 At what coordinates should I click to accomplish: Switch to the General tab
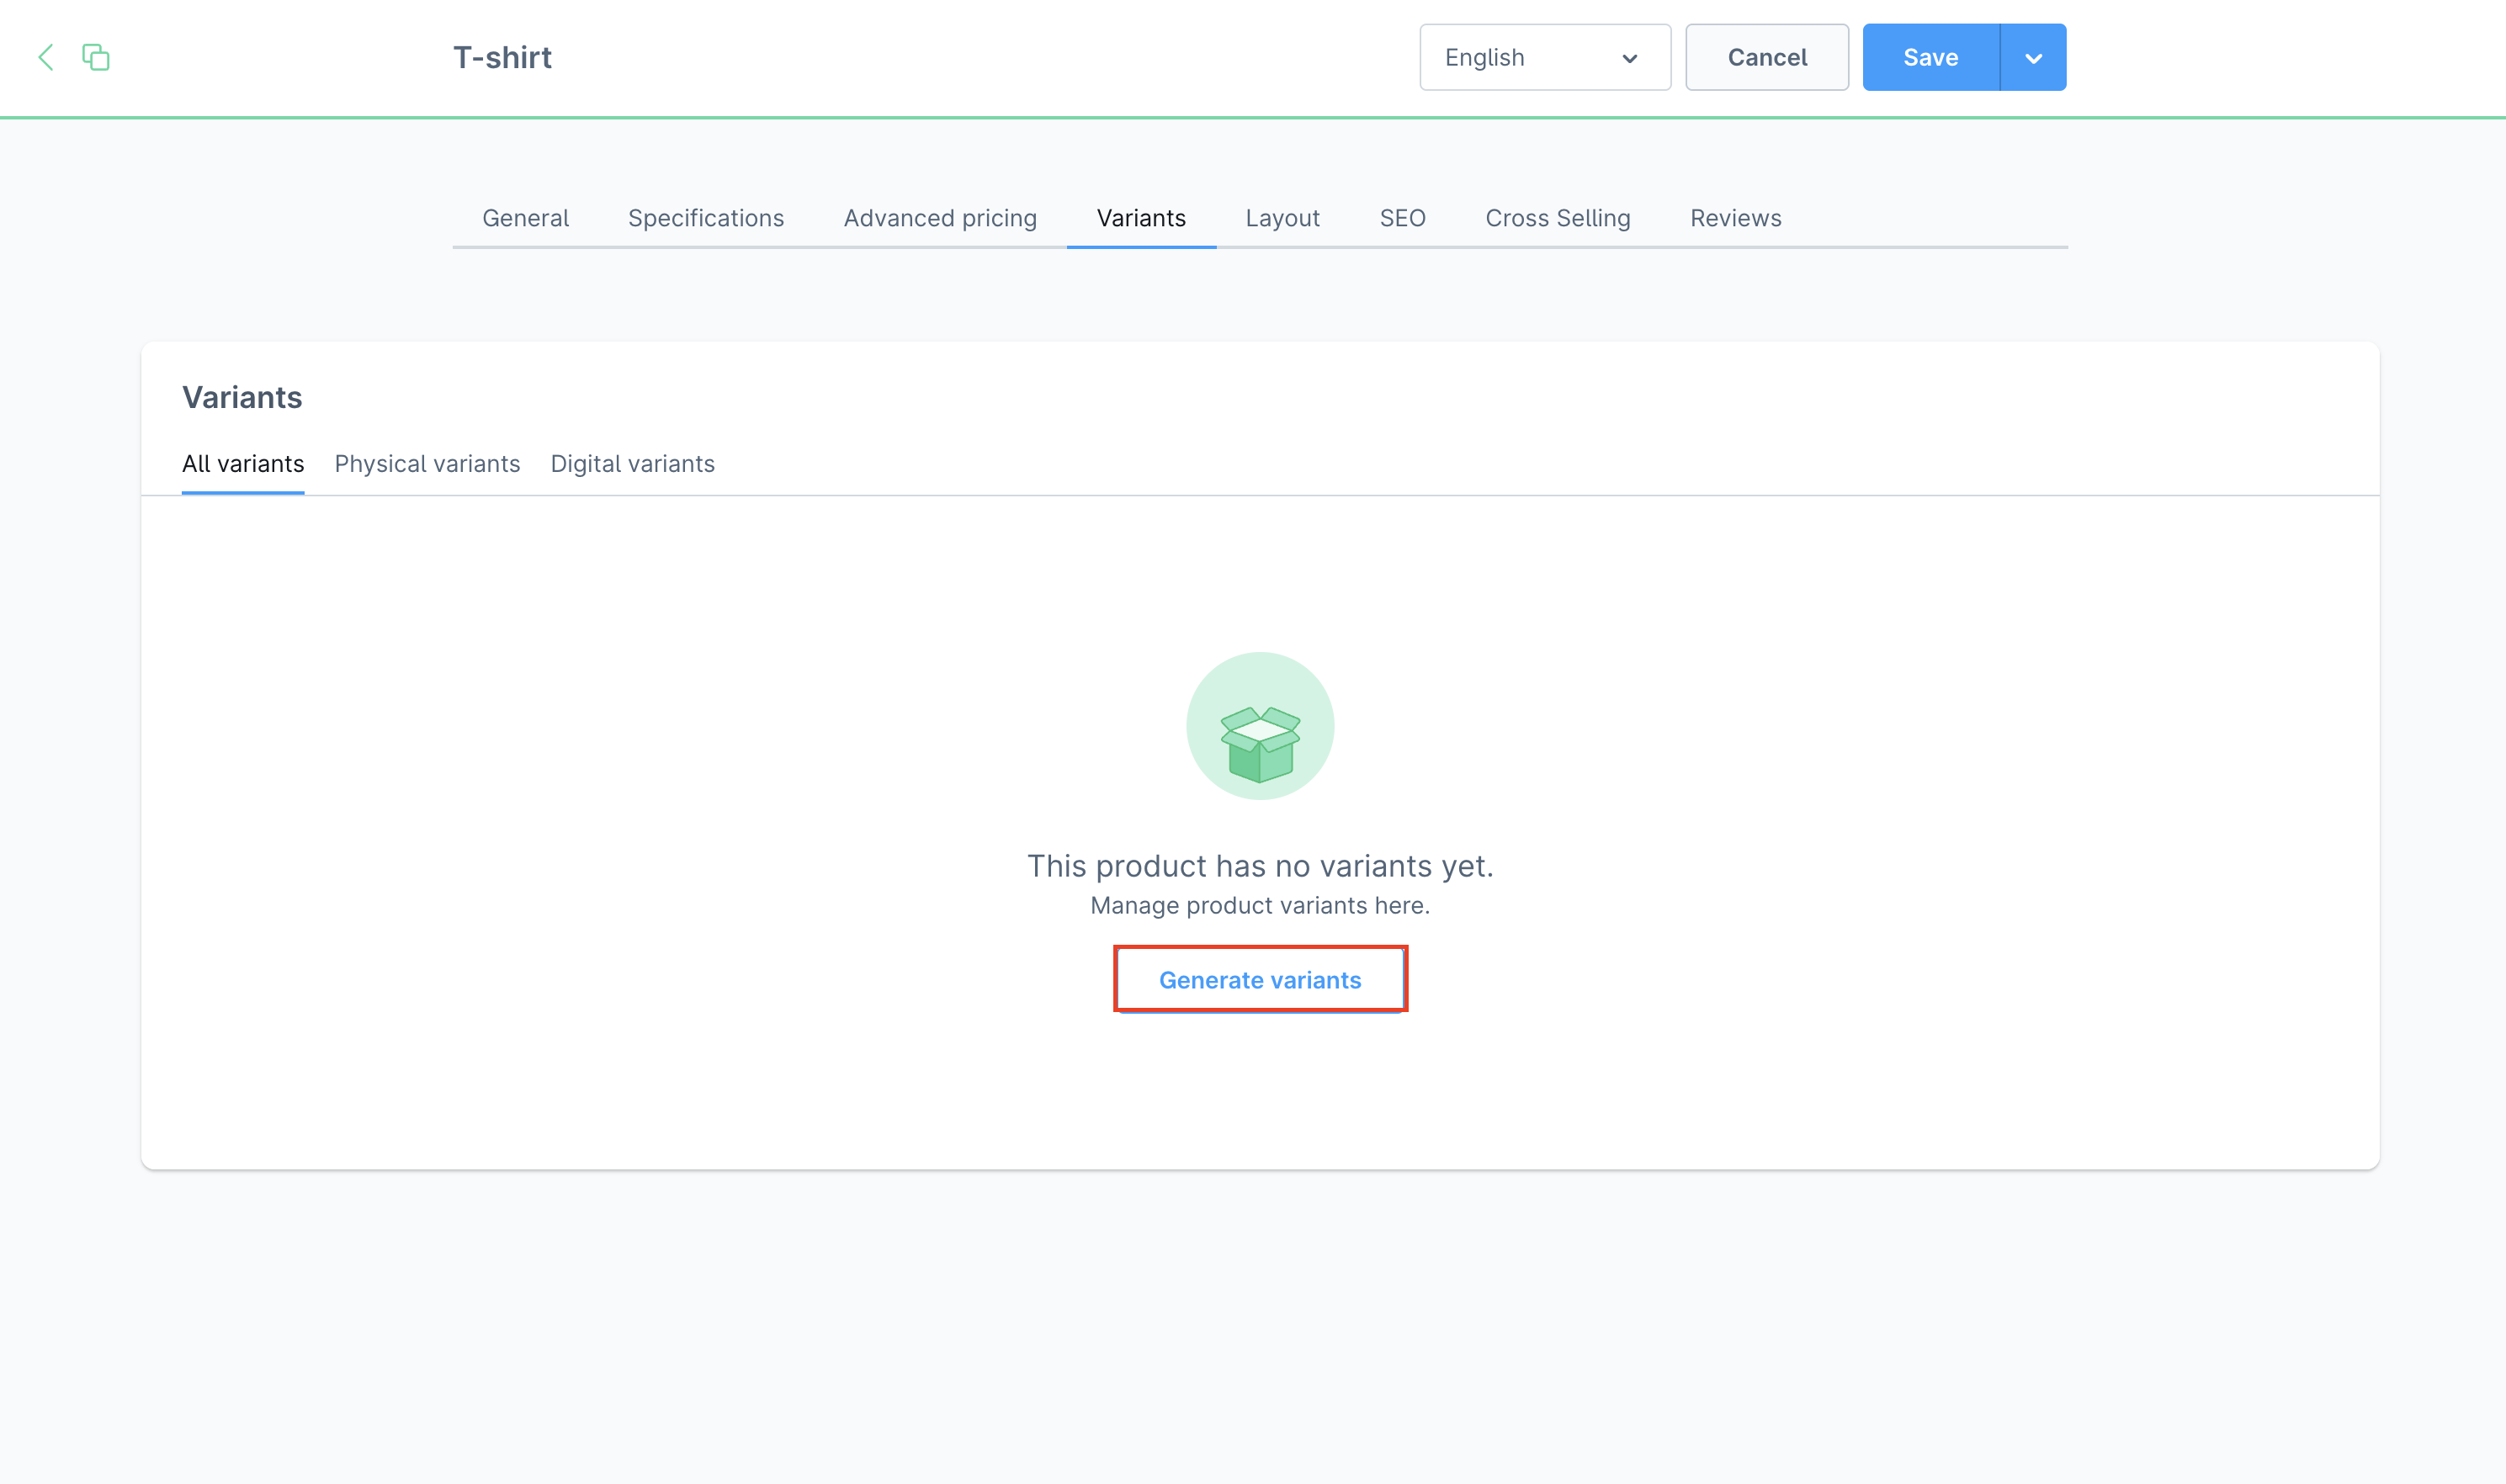[525, 218]
